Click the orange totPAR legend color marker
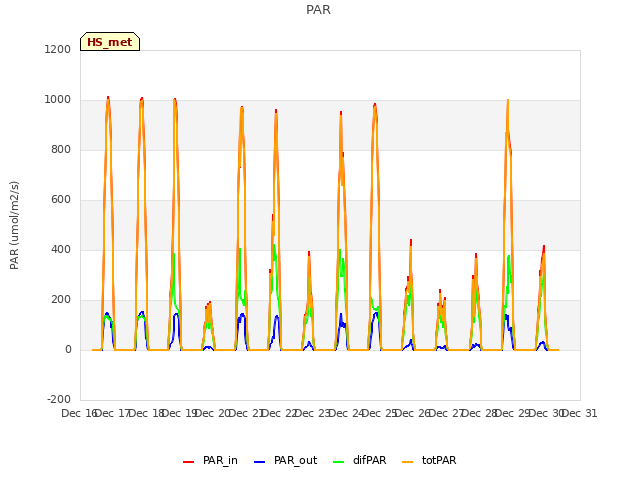Viewport: 640px width, 480px height. pos(408,462)
